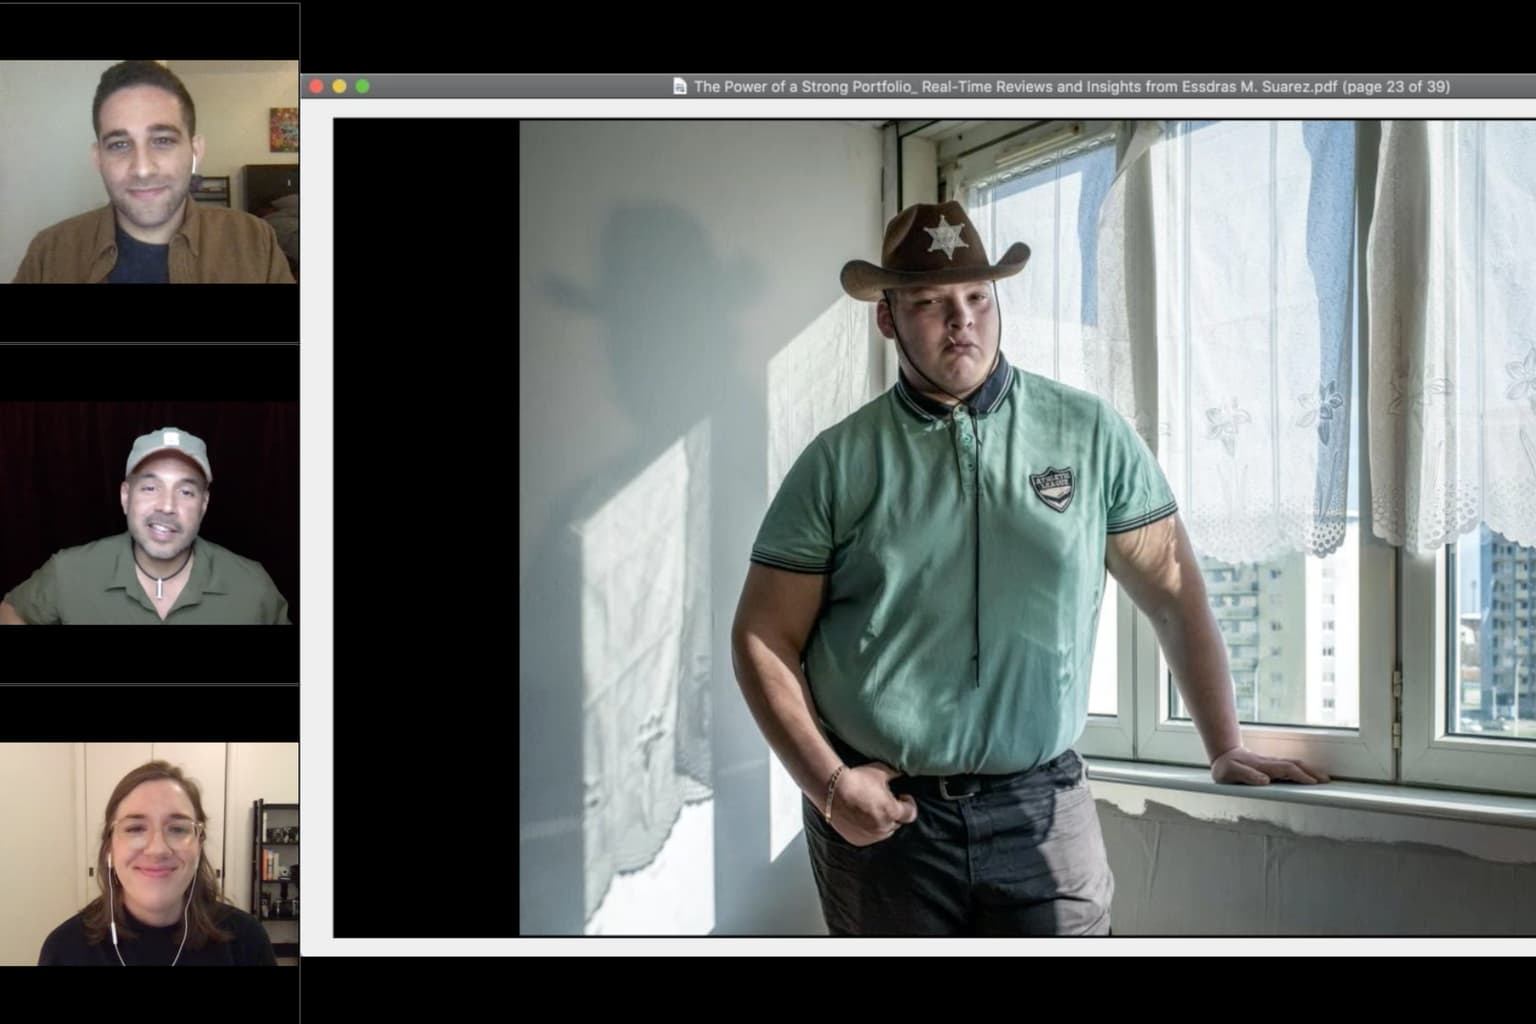Select the top participant video in brown jacket
Viewport: 1536px width, 1024px height.
148,171
